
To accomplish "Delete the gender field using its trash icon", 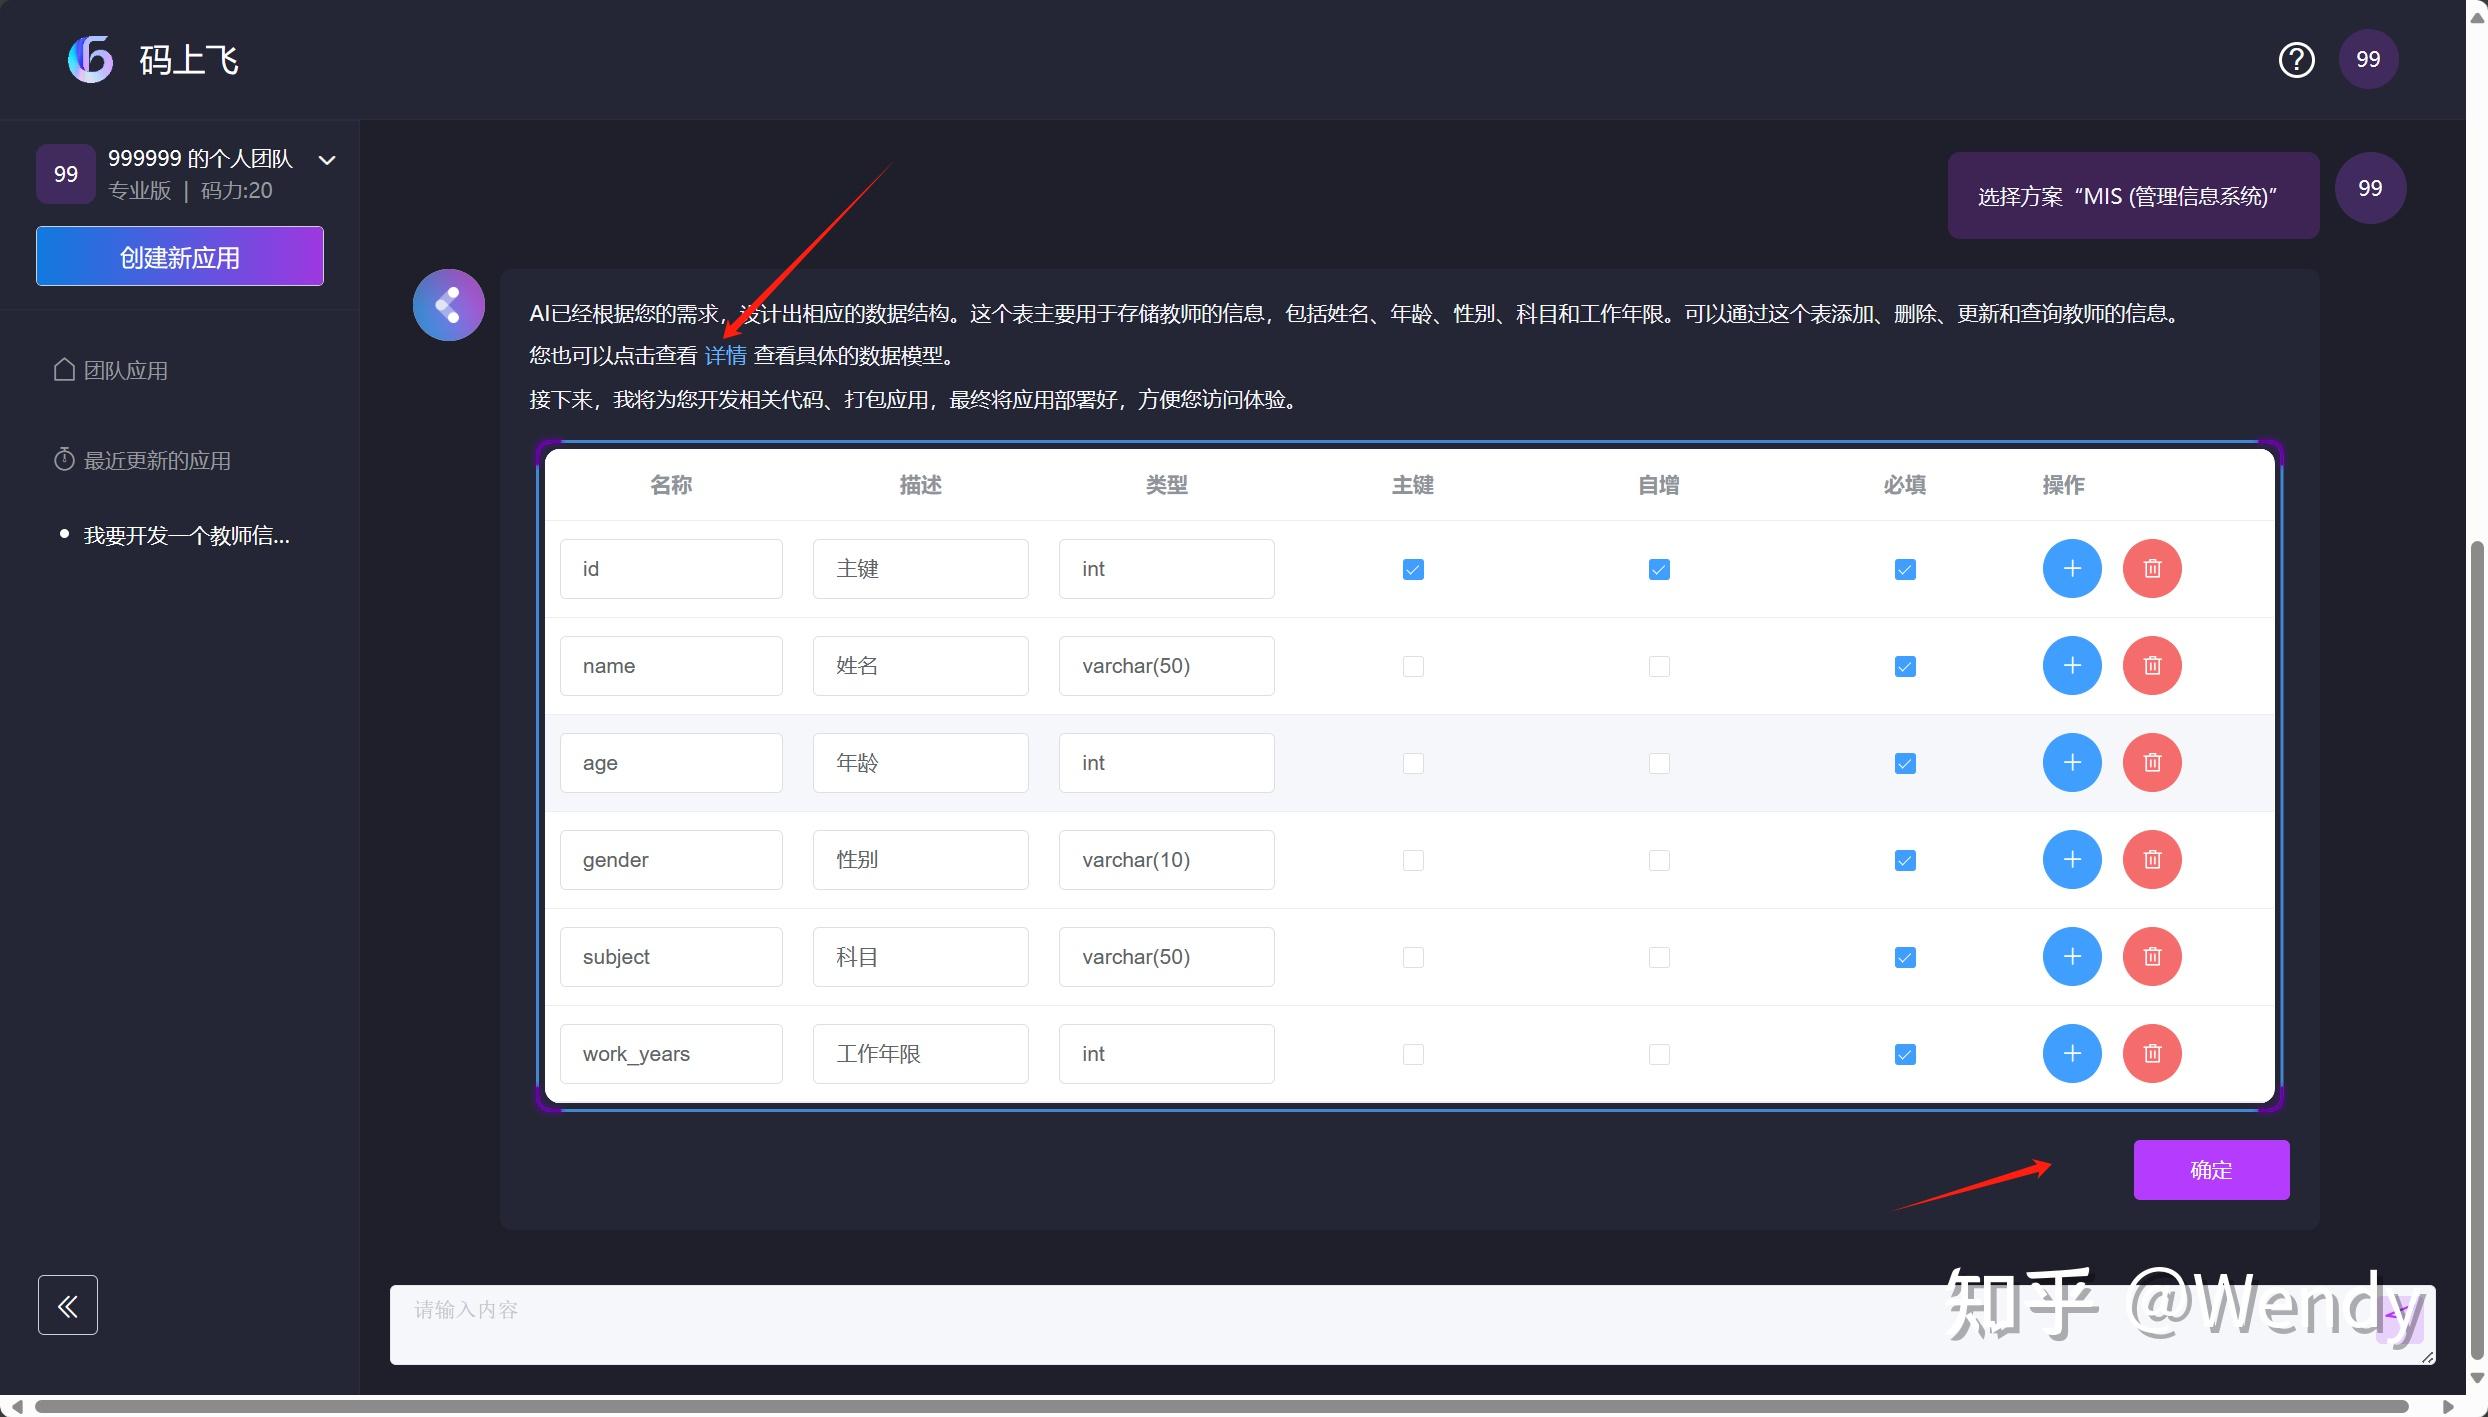I will (x=2152, y=859).
